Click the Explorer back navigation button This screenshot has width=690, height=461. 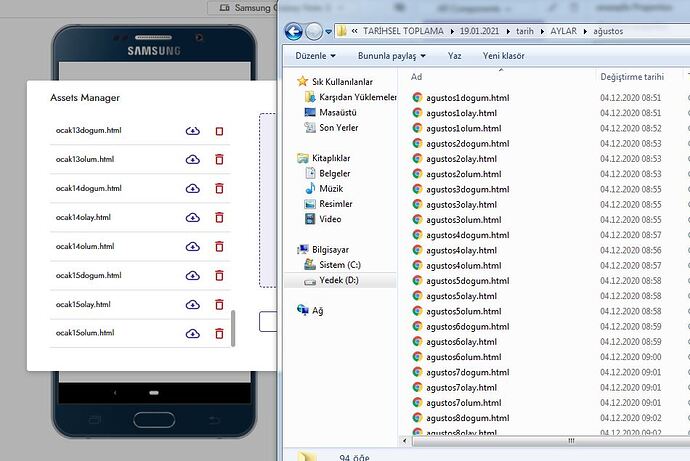296,31
